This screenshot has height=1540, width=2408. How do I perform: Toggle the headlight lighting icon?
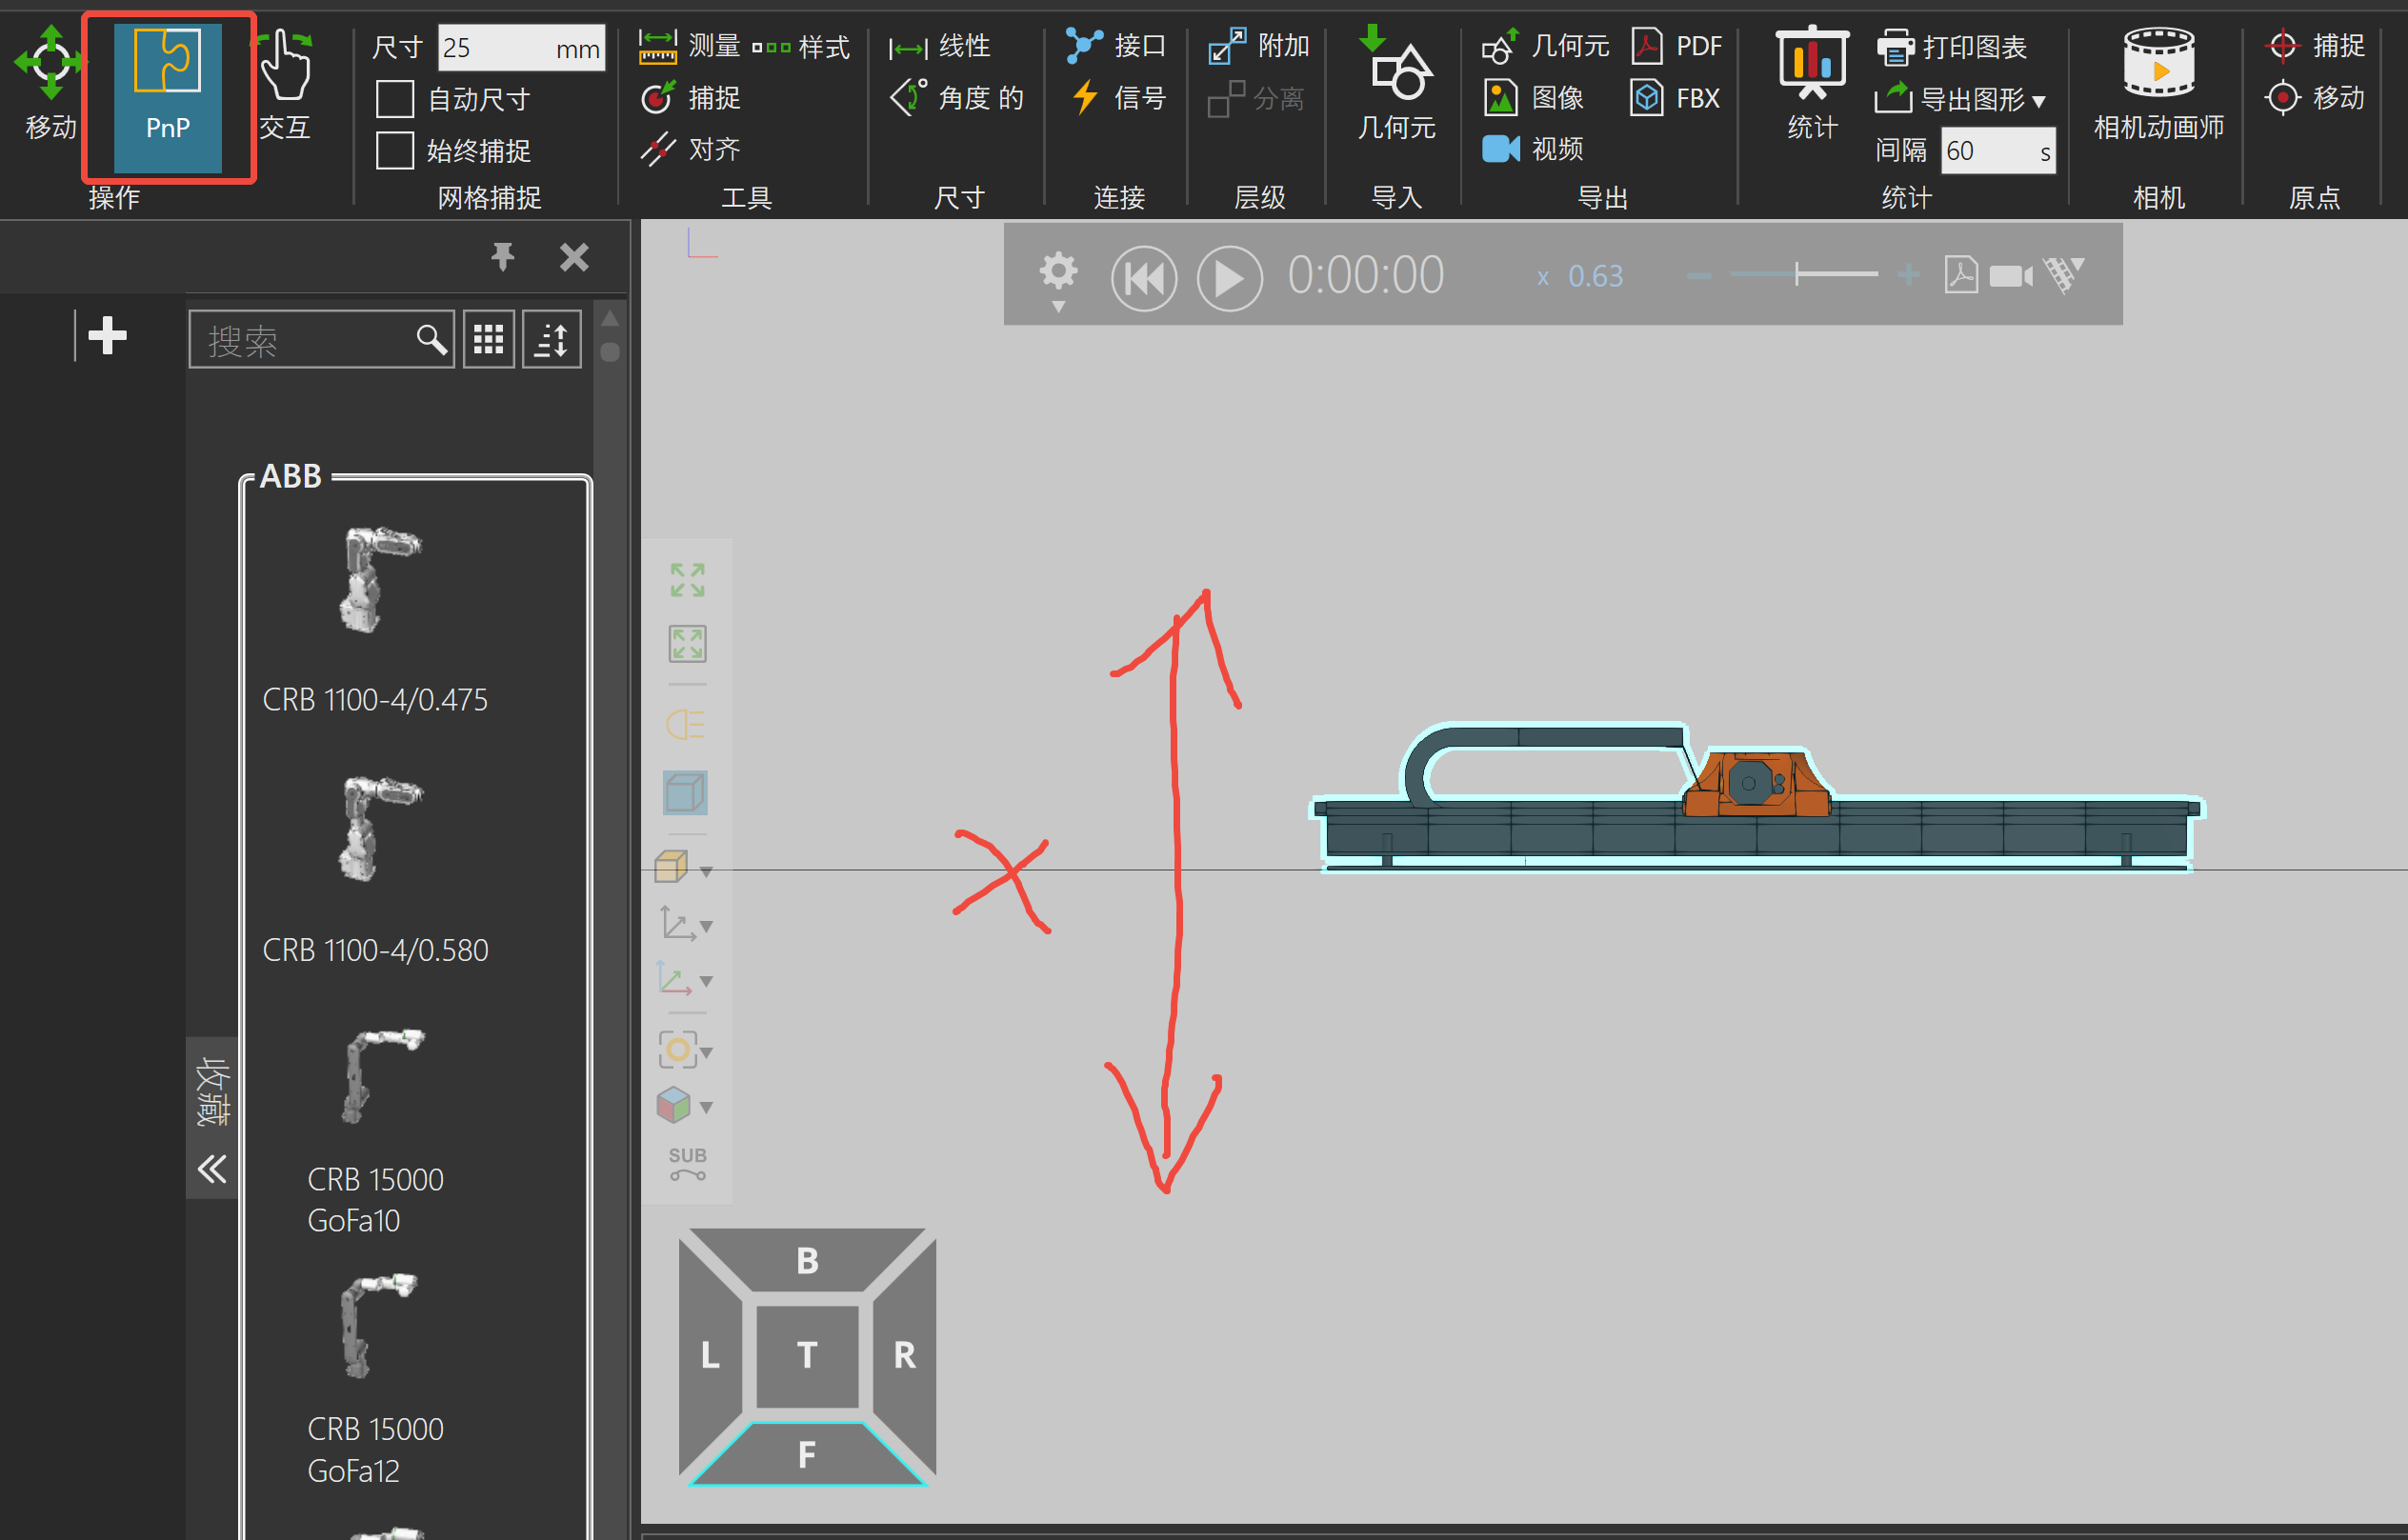tap(686, 724)
